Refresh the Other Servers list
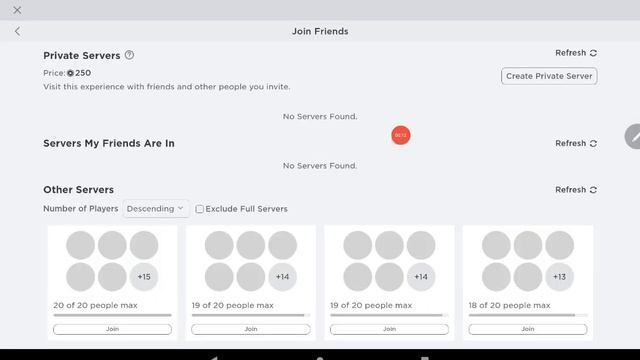 (576, 190)
